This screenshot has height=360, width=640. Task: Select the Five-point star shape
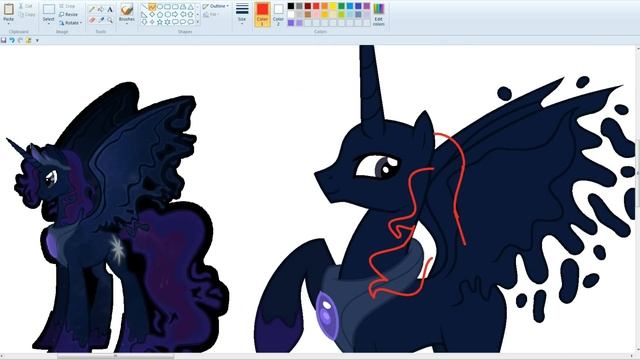(160, 22)
